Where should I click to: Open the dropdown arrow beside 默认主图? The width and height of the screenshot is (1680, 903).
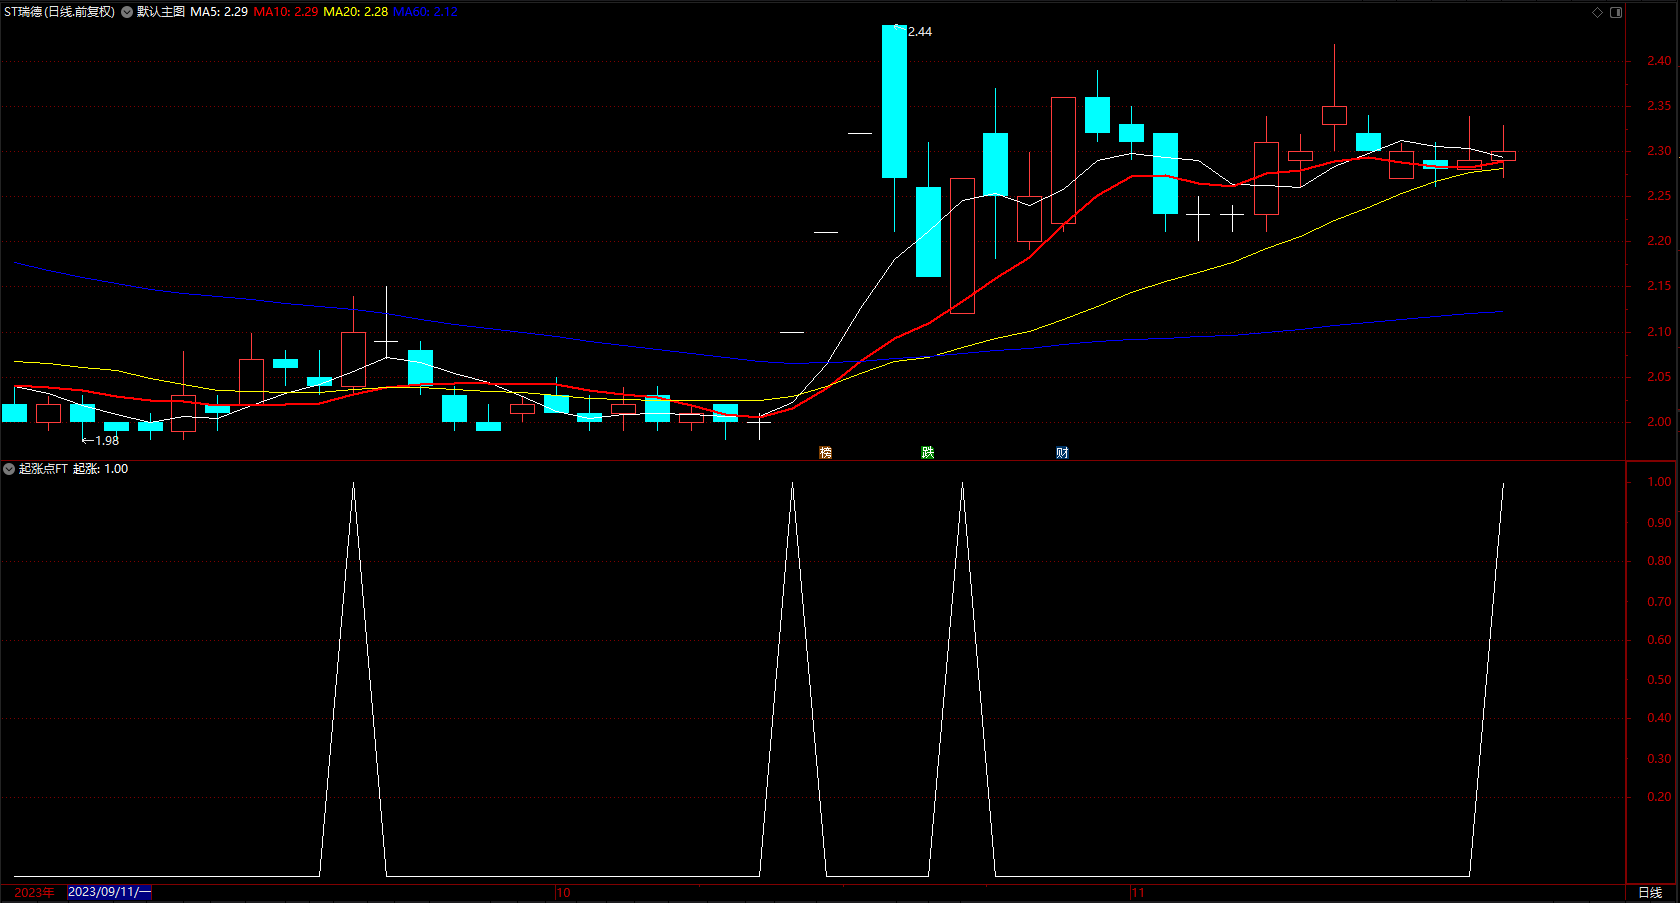click(x=127, y=12)
